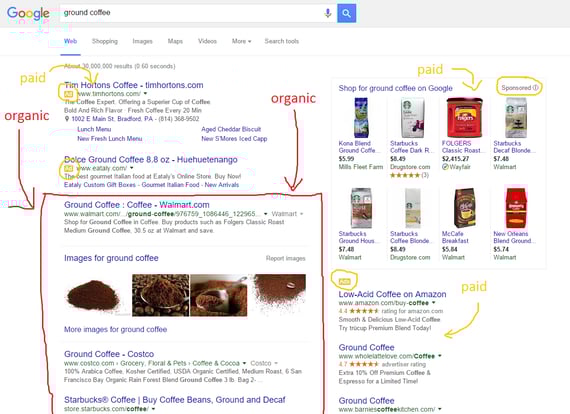Click the Google logo
Screen dimensions: 570x414
point(28,13)
